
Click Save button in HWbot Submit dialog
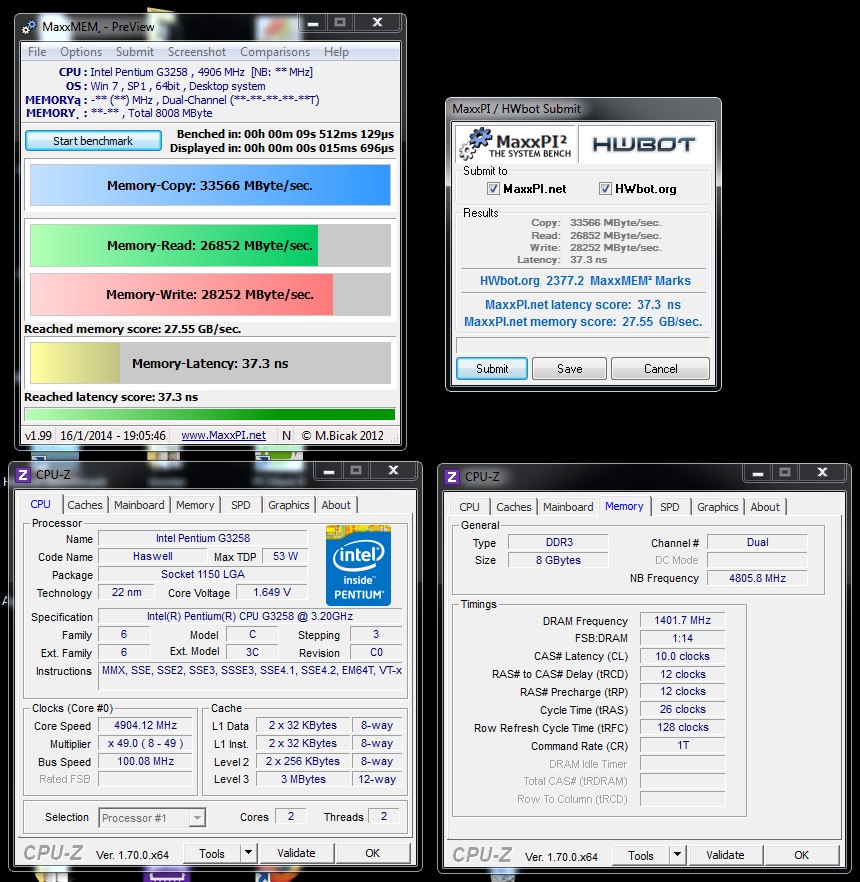click(569, 368)
